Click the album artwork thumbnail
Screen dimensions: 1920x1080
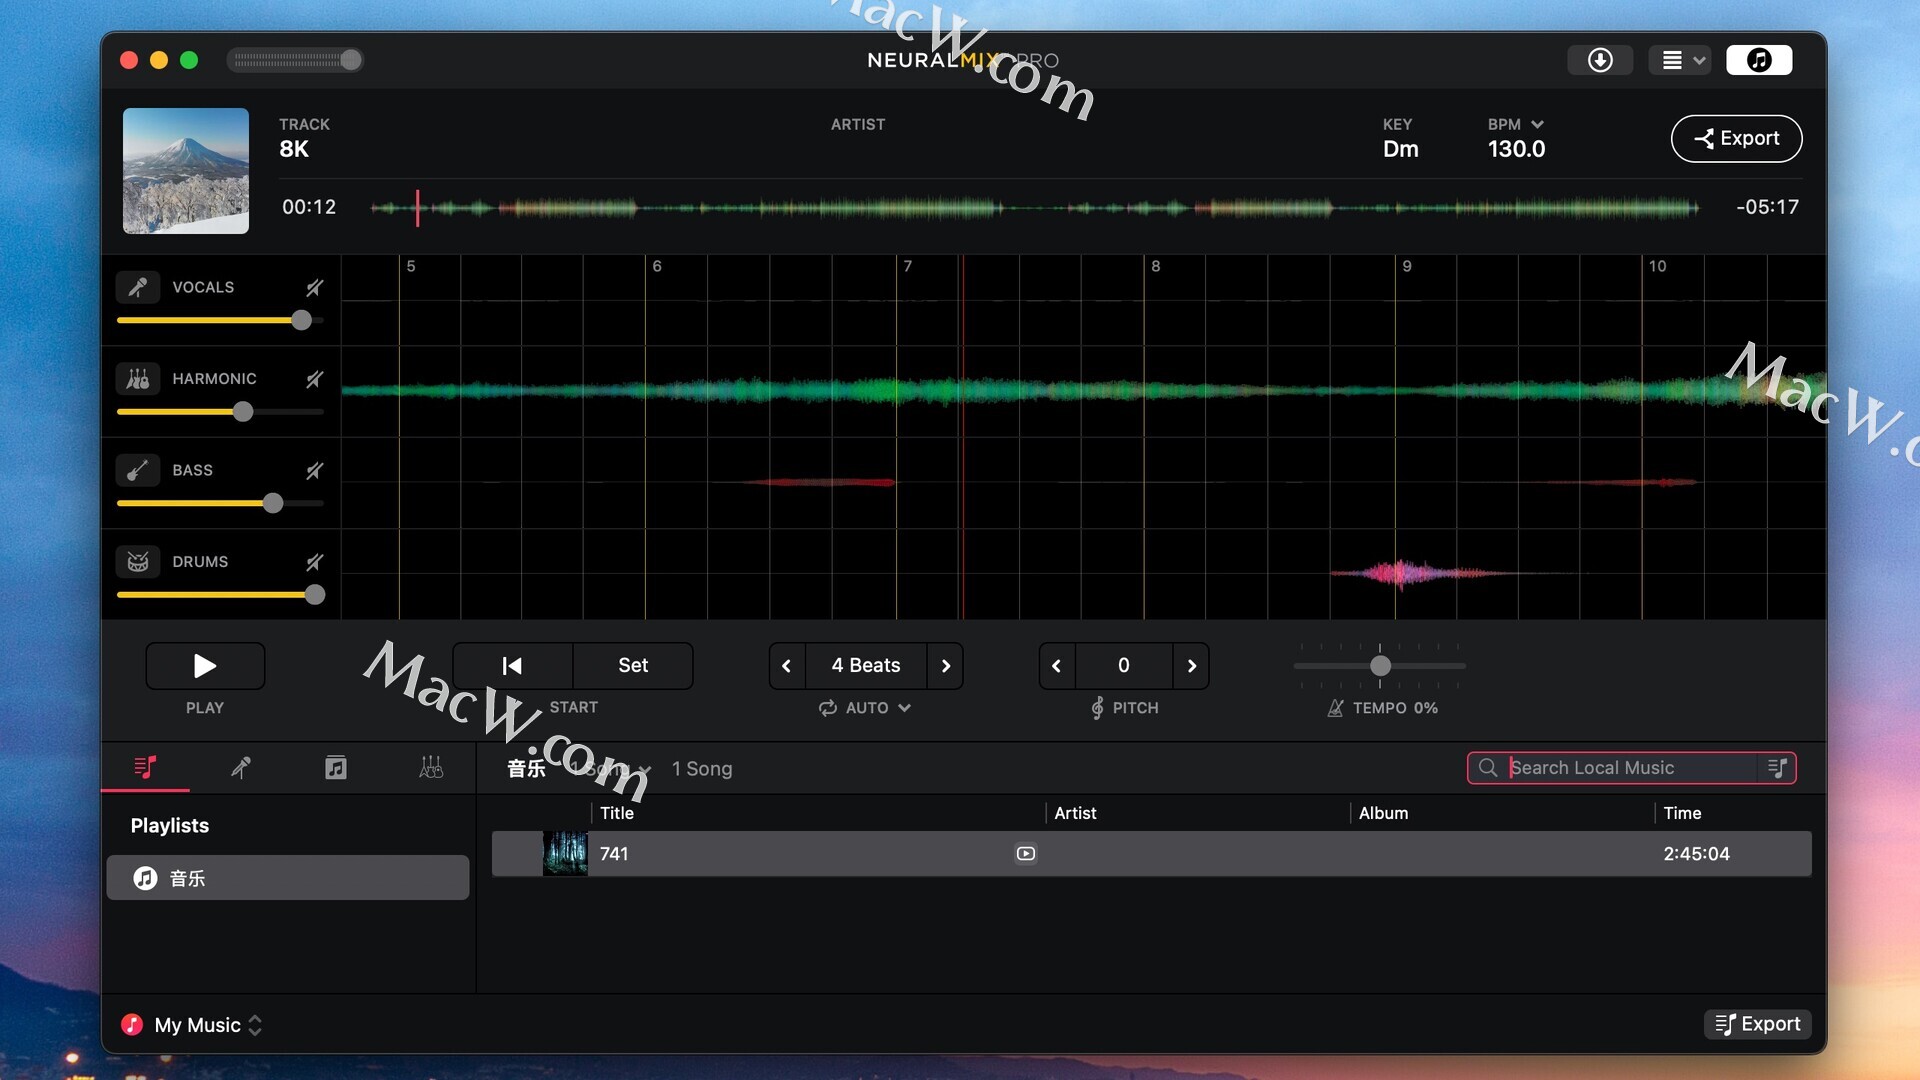click(186, 171)
